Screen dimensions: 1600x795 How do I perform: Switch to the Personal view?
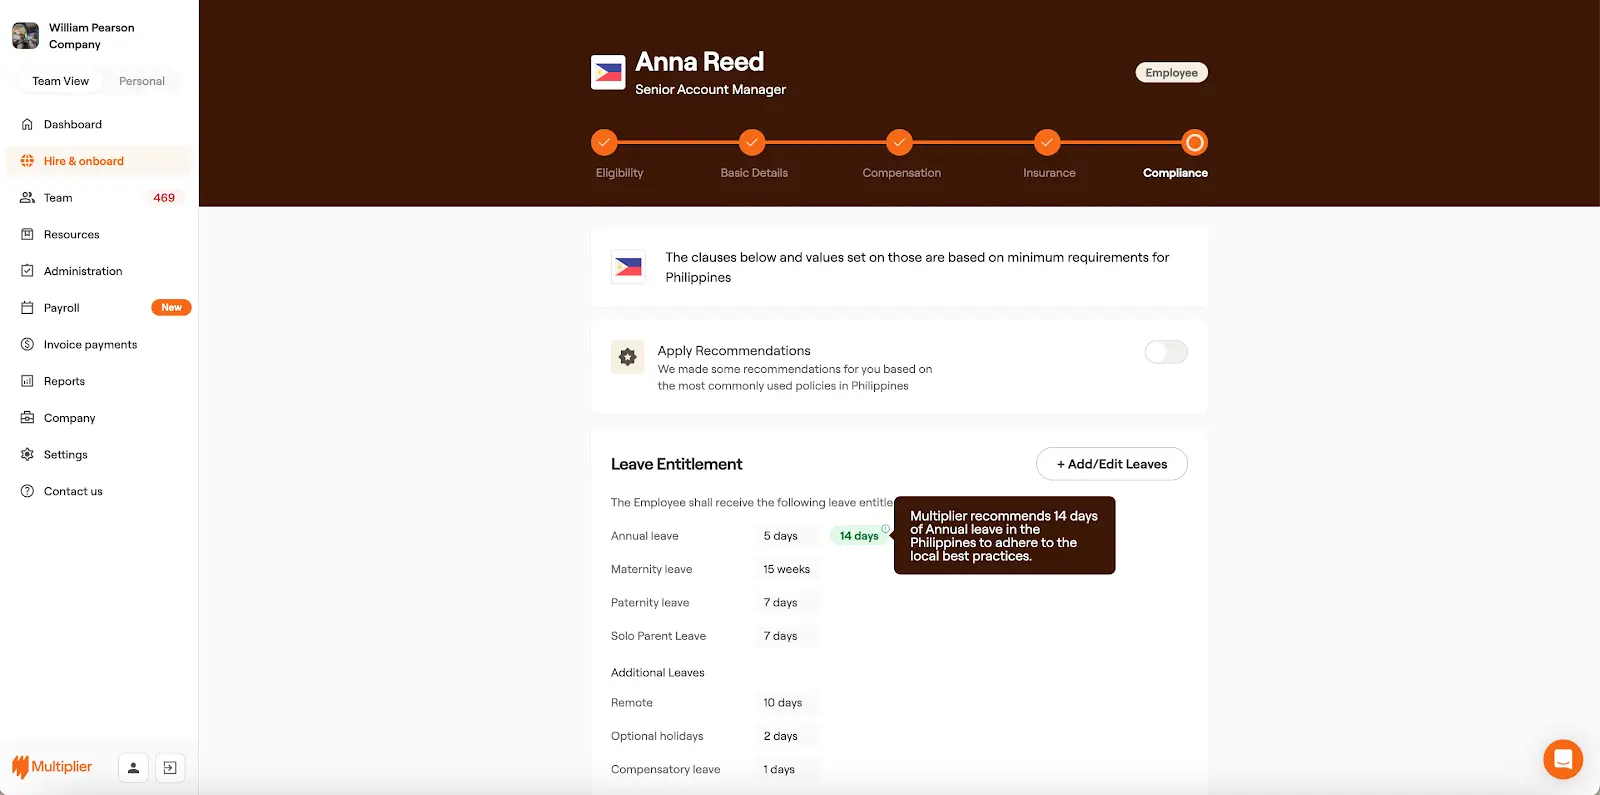142,81
